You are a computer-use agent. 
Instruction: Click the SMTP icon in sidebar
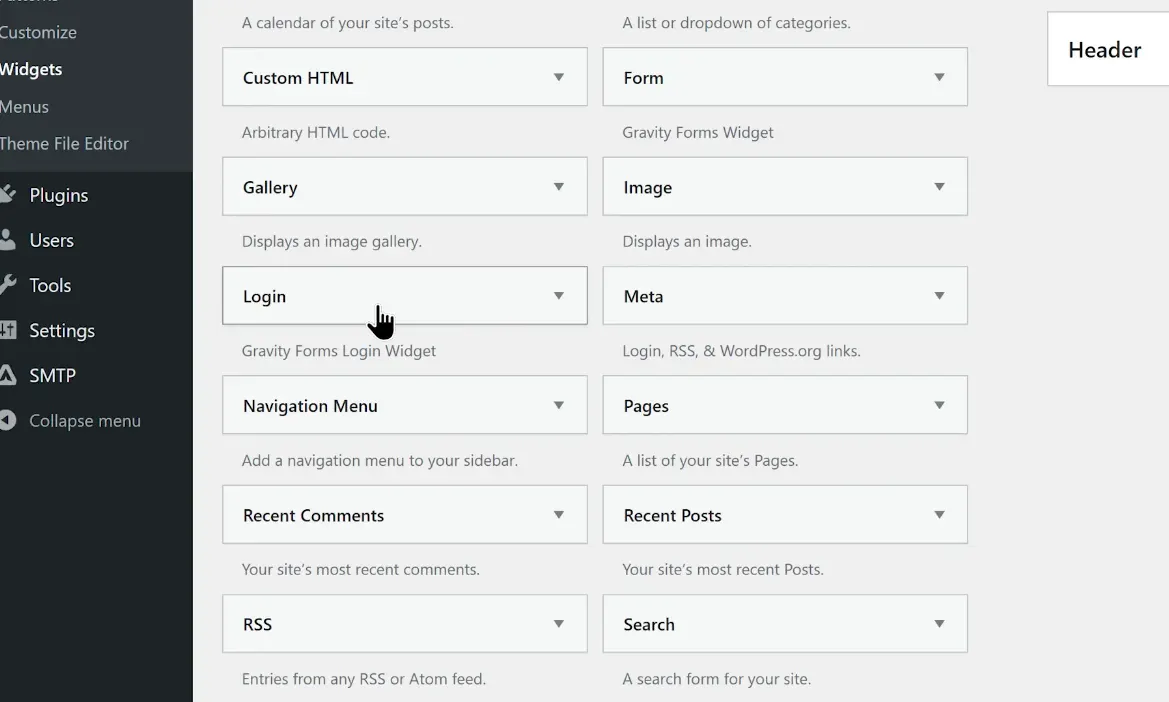8,375
